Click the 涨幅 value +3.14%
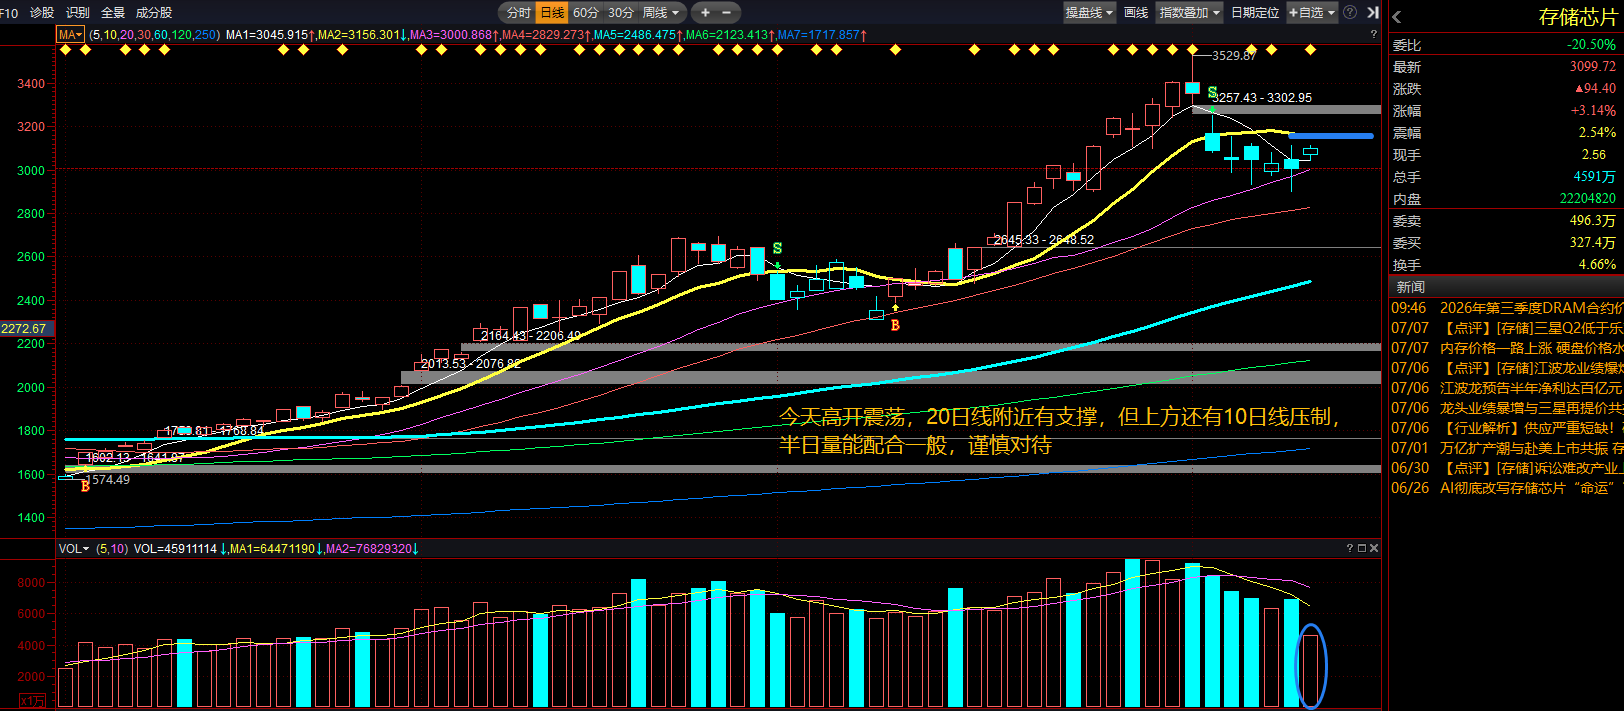 pyautogui.click(x=1593, y=111)
